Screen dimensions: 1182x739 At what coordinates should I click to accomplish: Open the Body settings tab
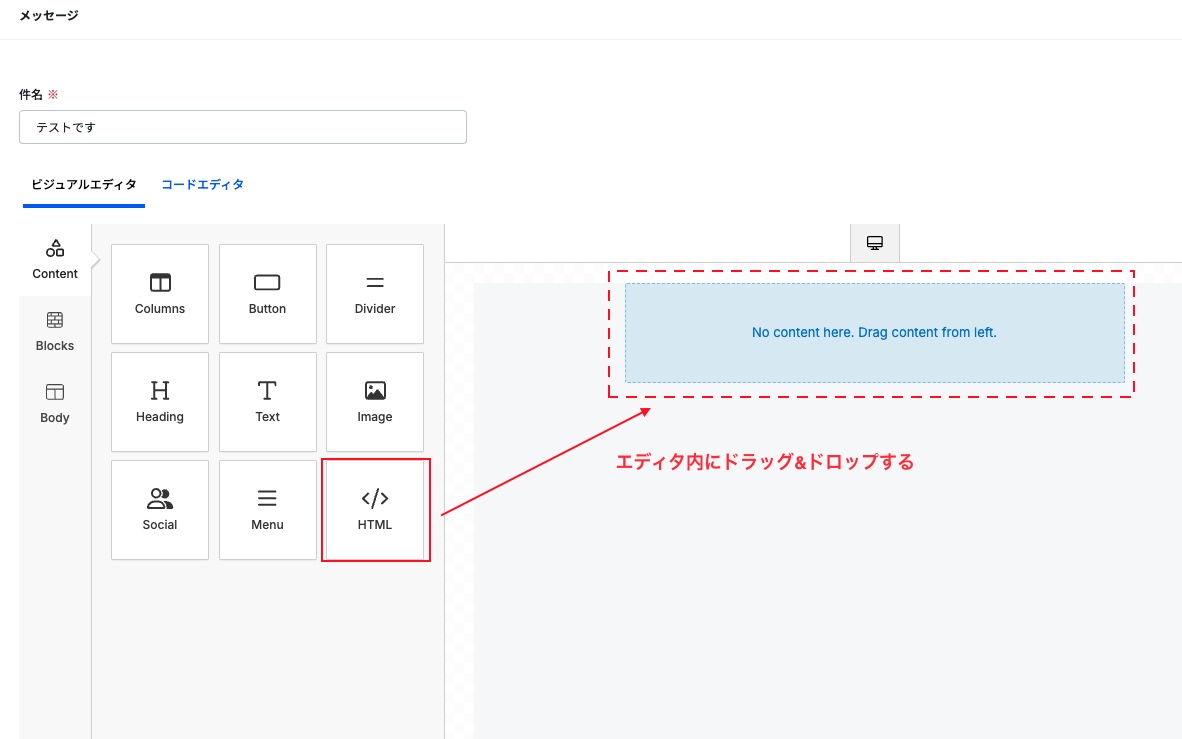click(55, 404)
